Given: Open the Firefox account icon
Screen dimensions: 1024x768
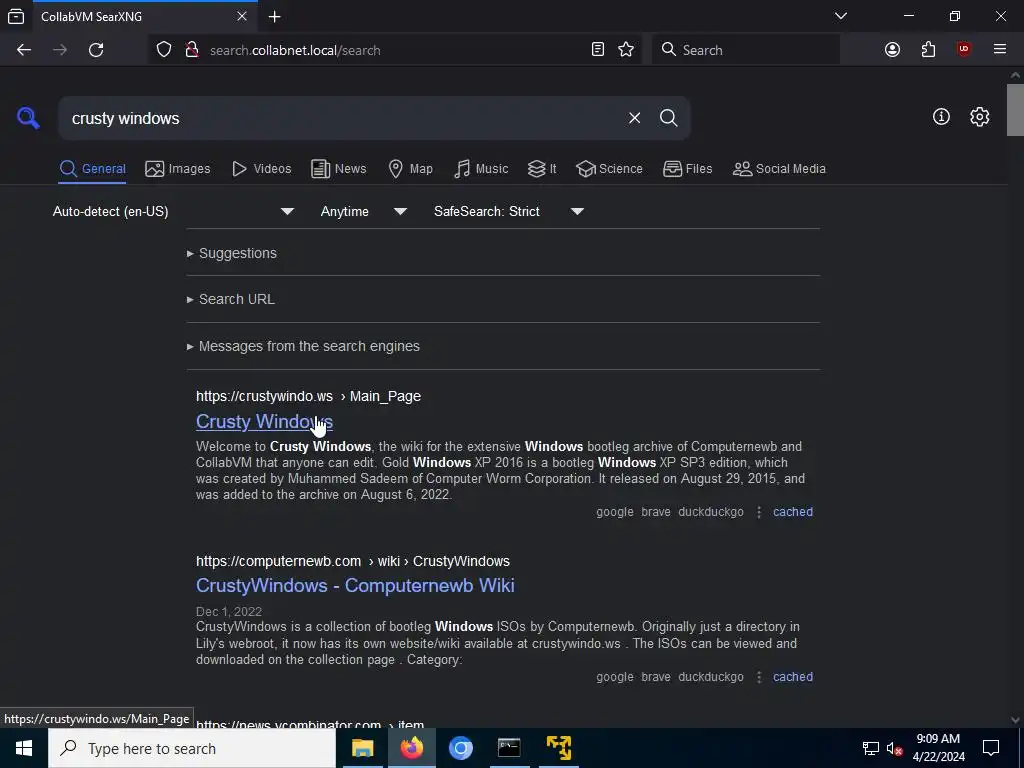Looking at the screenshot, I should [892, 50].
